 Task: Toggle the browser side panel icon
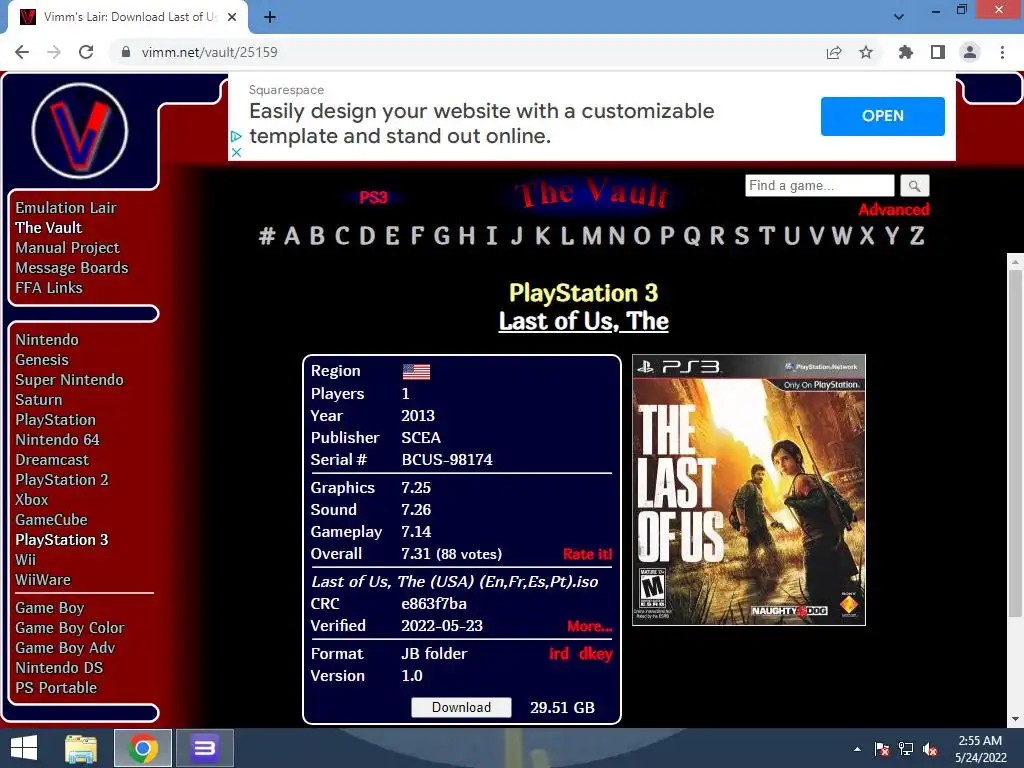[938, 52]
